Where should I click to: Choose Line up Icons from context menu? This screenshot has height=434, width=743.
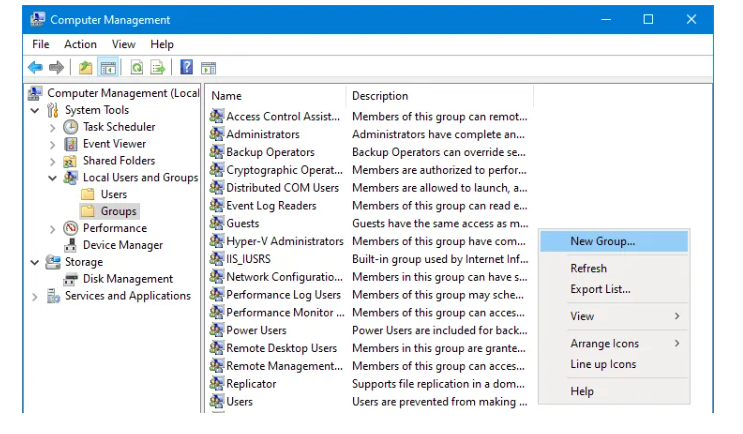tap(614, 364)
